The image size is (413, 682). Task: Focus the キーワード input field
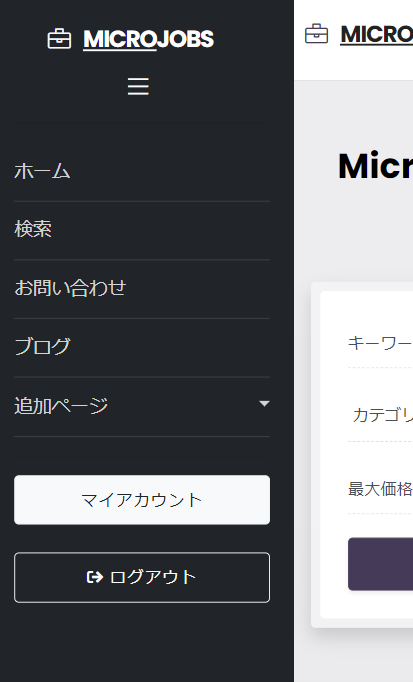(380, 344)
